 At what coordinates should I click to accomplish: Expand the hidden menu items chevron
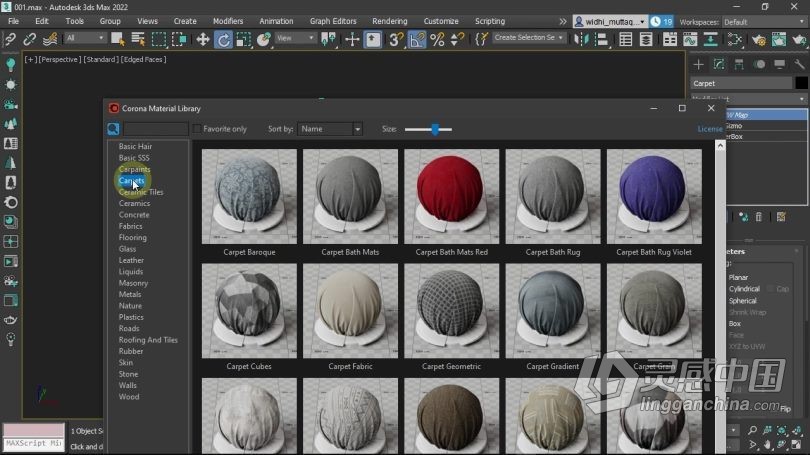[x=562, y=22]
